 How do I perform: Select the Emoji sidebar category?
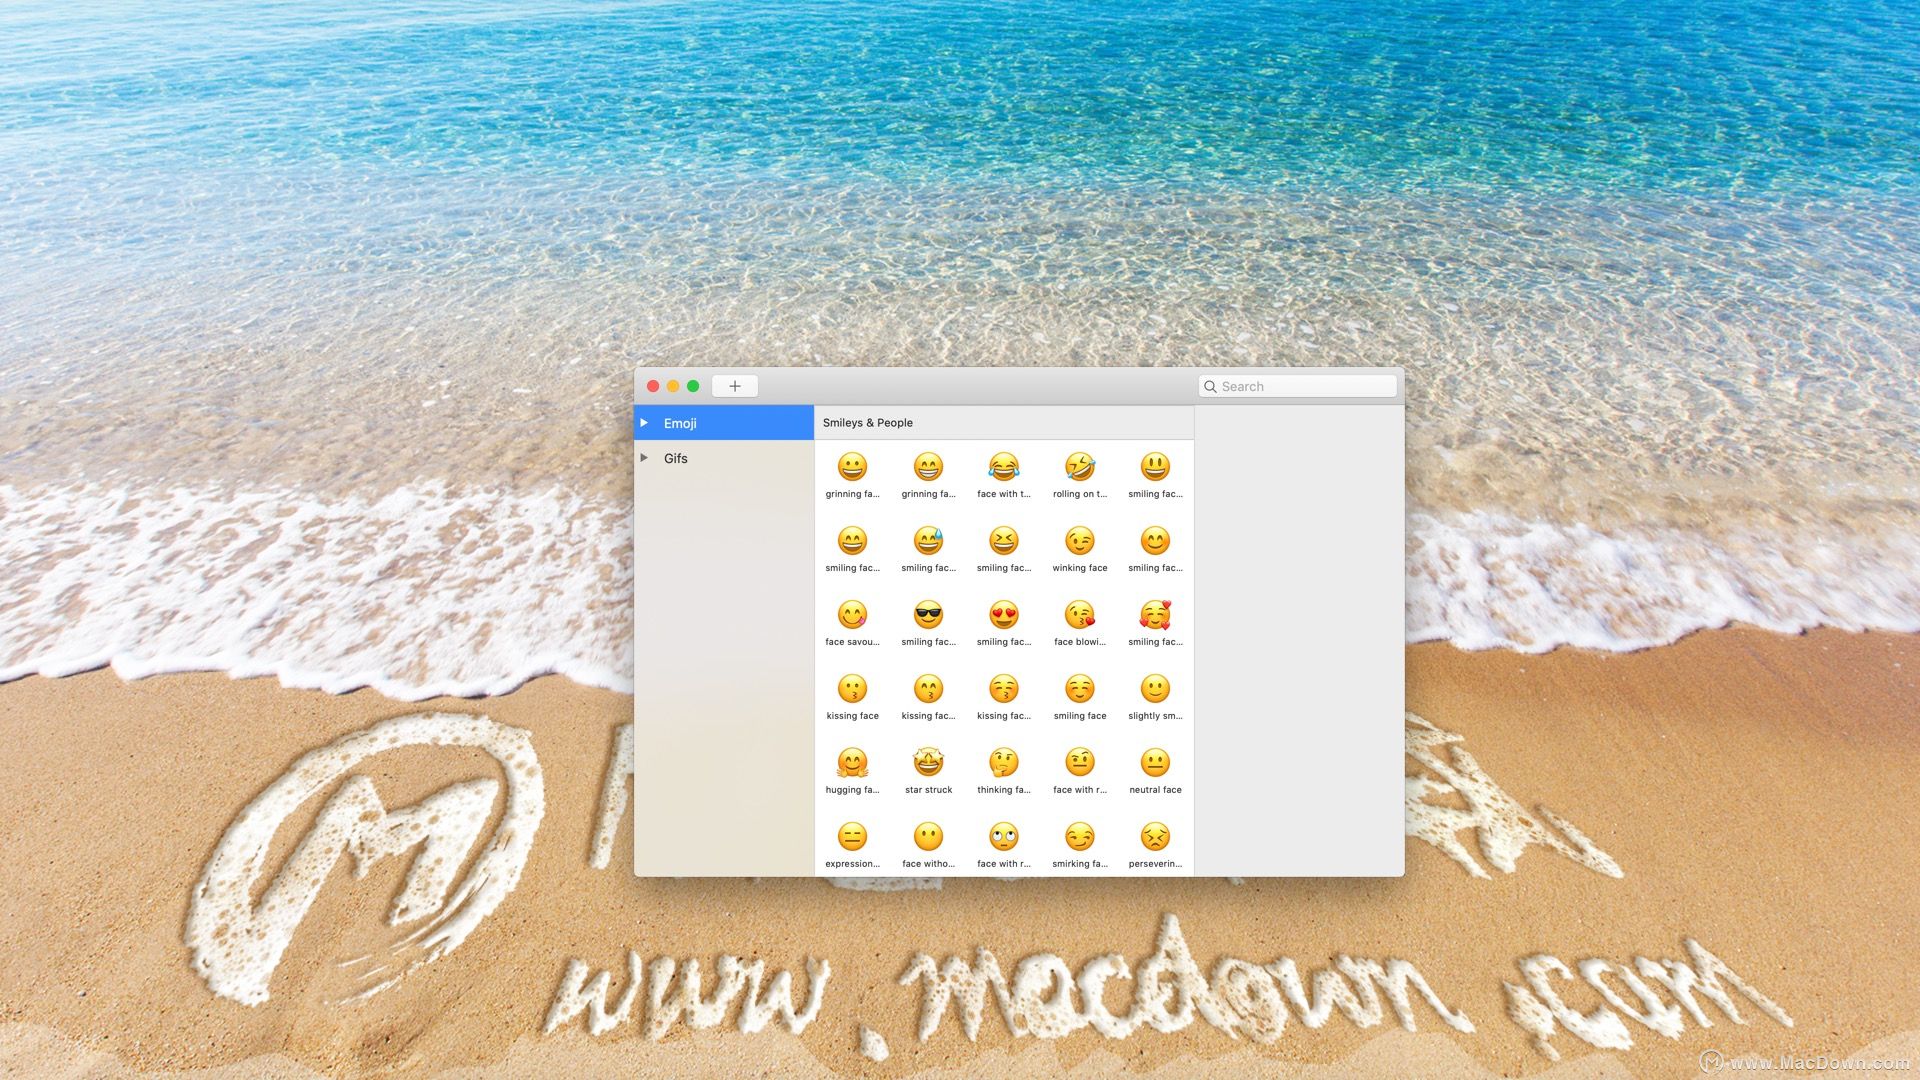tap(680, 423)
